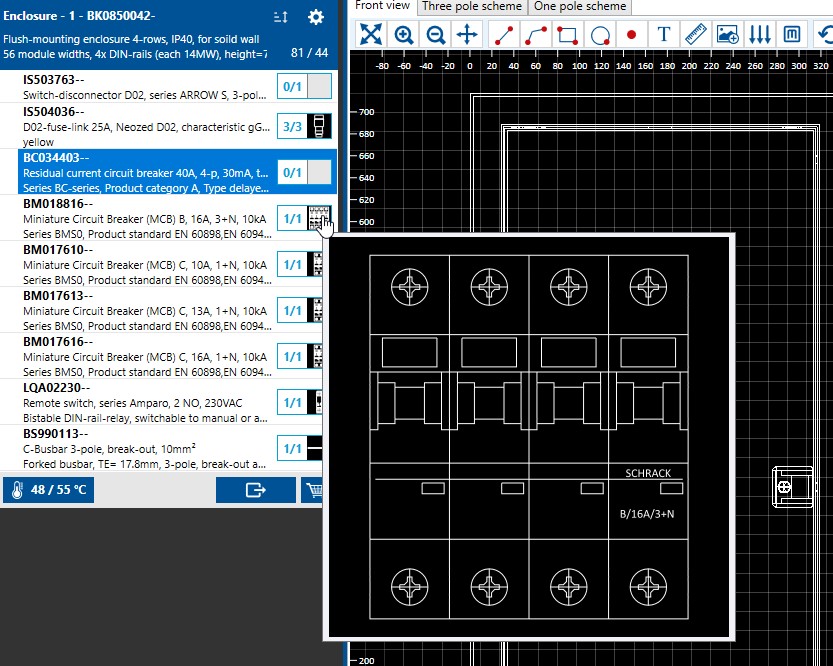Screen dimensions: 833x666
Task: Click the sort order icon in enclosure header
Action: pyautogui.click(x=281, y=17)
